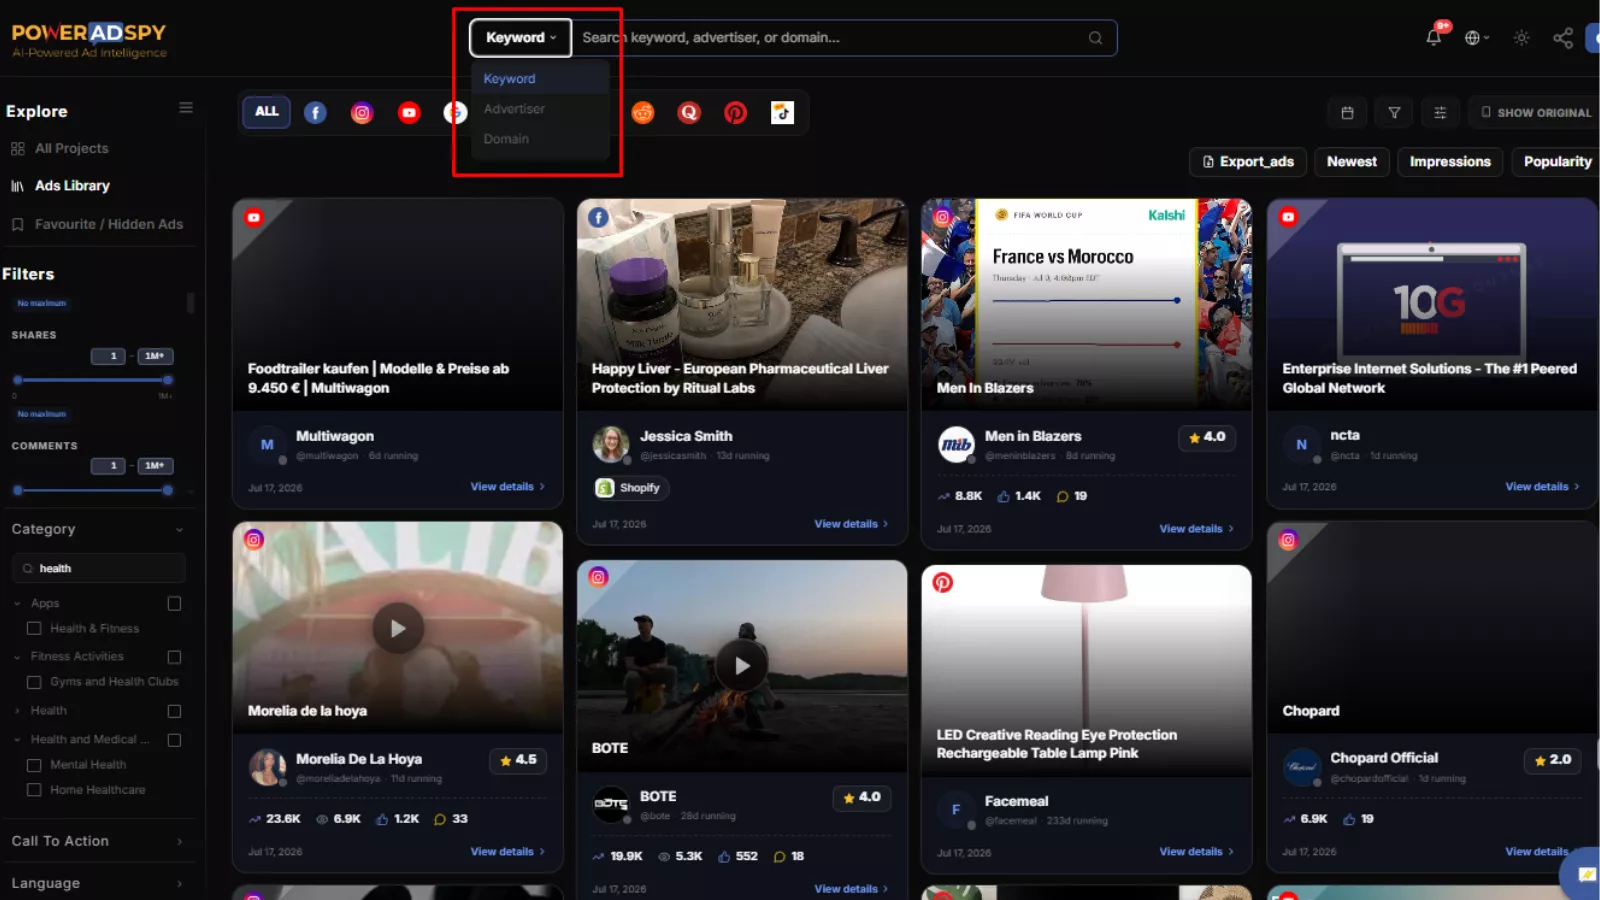Toggle SHOW ORIGINAL option
The width and height of the screenshot is (1600, 900).
[x=1535, y=113]
